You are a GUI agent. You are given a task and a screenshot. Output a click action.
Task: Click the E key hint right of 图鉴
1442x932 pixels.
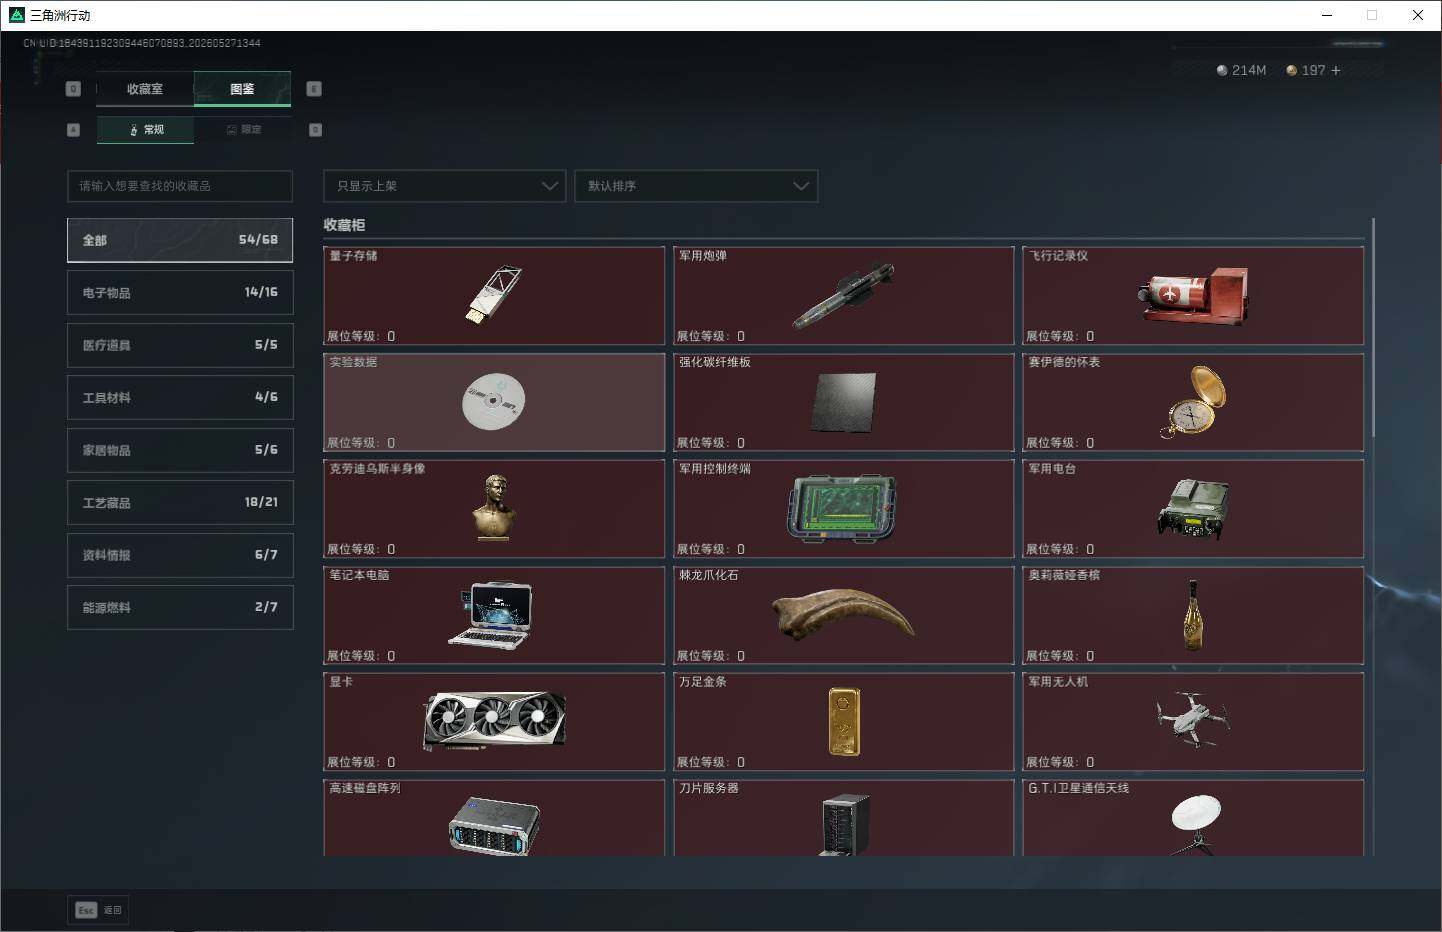point(314,89)
